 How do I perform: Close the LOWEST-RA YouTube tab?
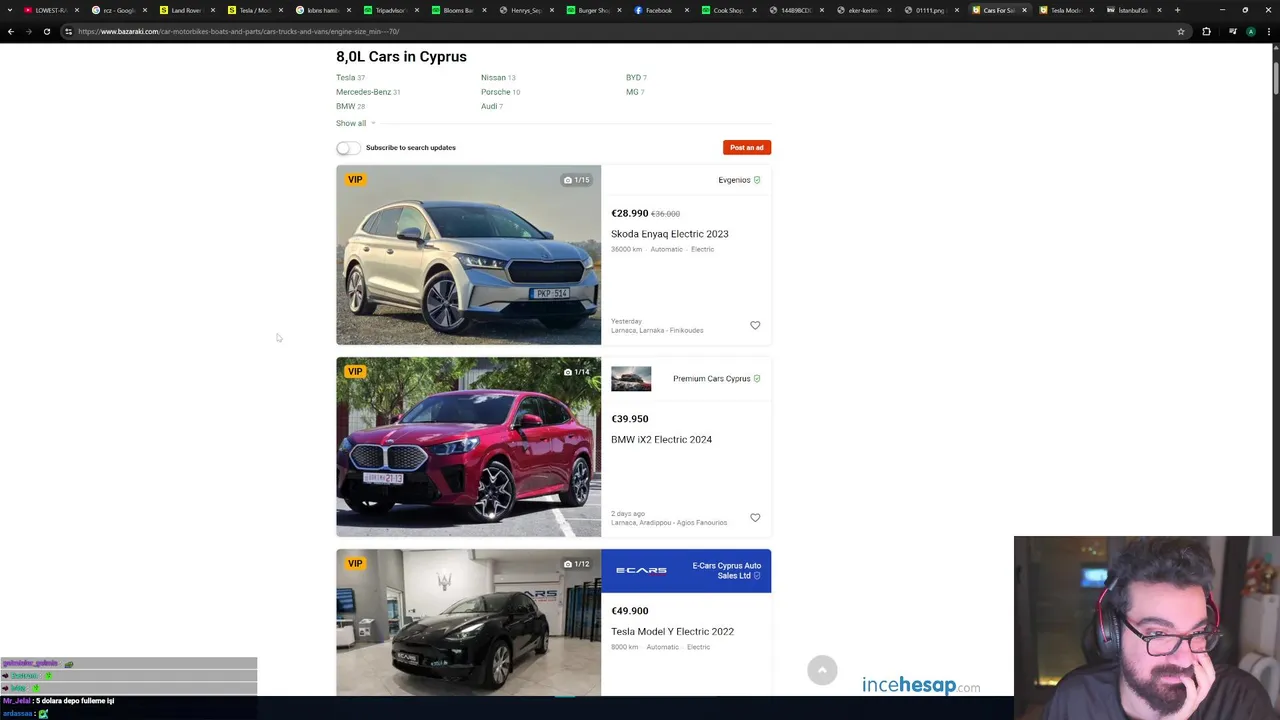pyautogui.click(x=76, y=10)
